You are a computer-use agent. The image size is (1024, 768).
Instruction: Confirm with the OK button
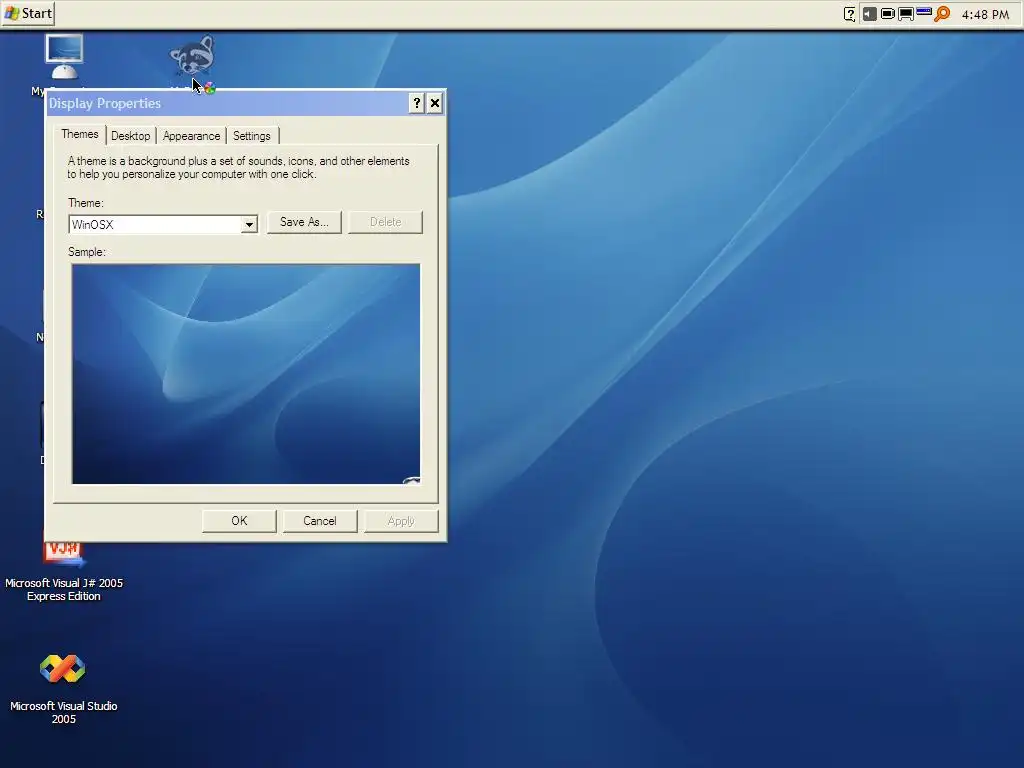pyautogui.click(x=239, y=521)
